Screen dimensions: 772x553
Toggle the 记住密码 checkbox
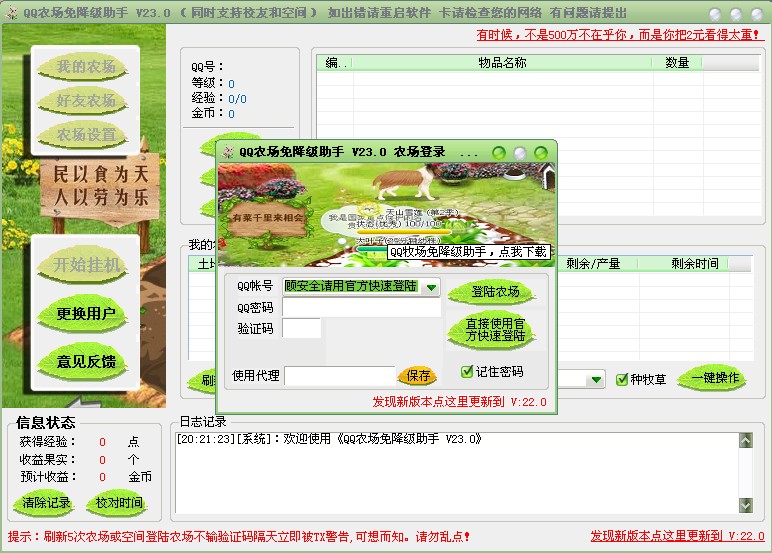tap(467, 372)
